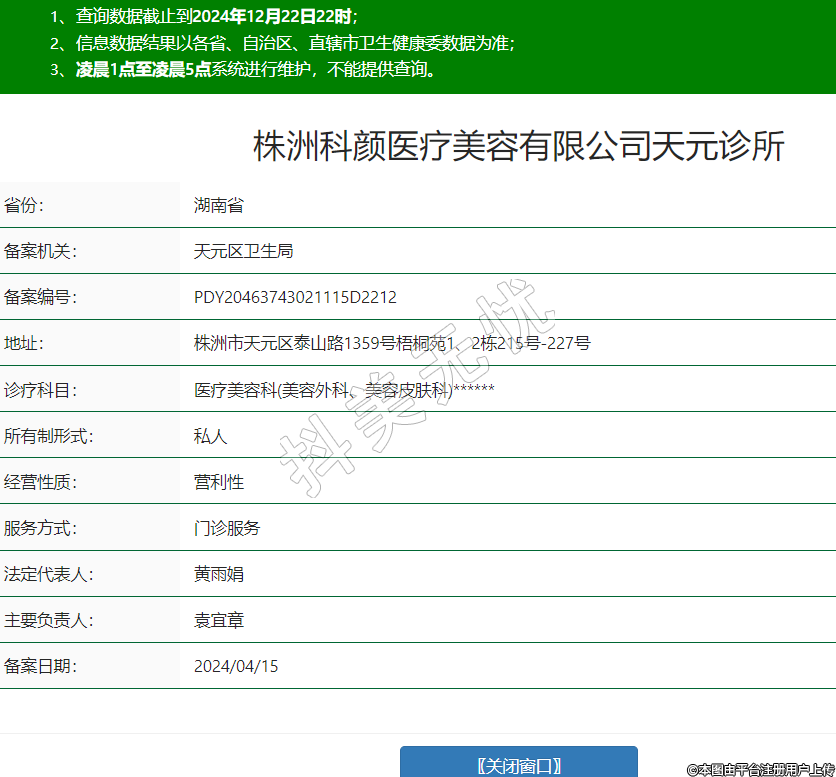This screenshot has width=836, height=777.
Task: Click the 备案机关 value 天元区卫生局
Action: (243, 252)
